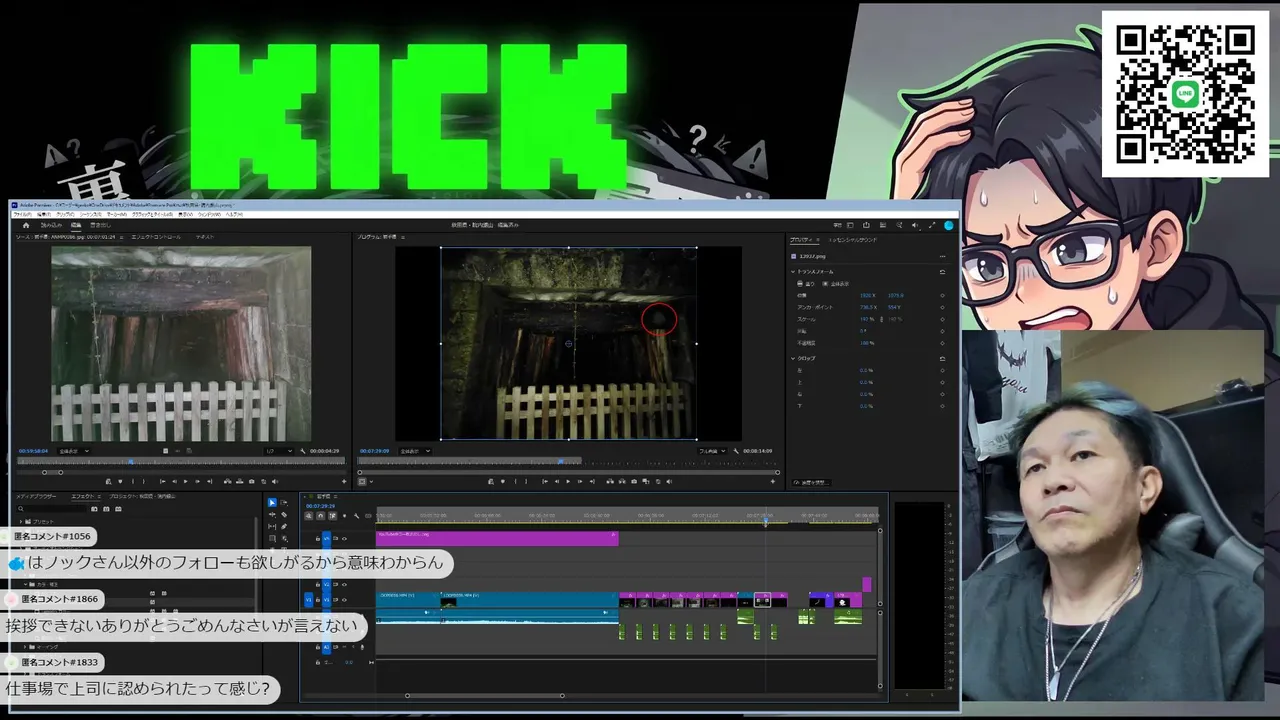This screenshot has width=1280, height=720.
Task: Choose the Ripple Edit tool
Action: pyautogui.click(x=272, y=515)
